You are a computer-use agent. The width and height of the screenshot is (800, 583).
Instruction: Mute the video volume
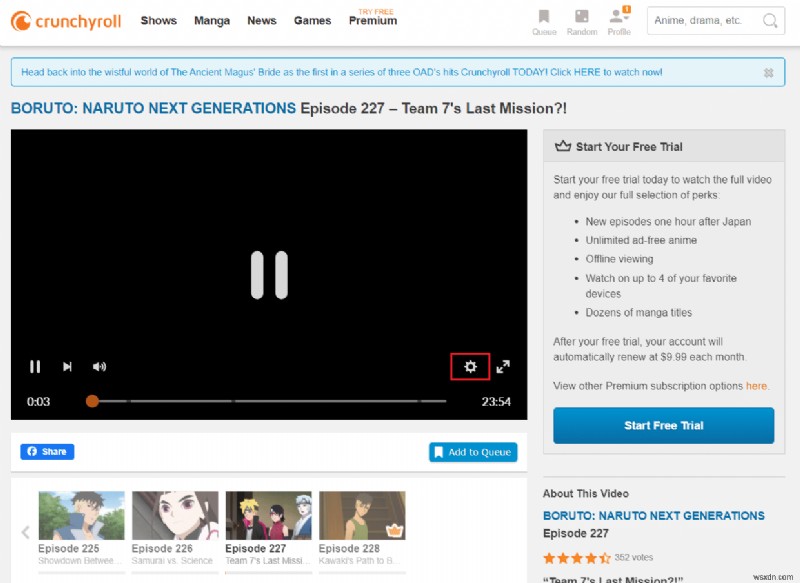tap(99, 366)
